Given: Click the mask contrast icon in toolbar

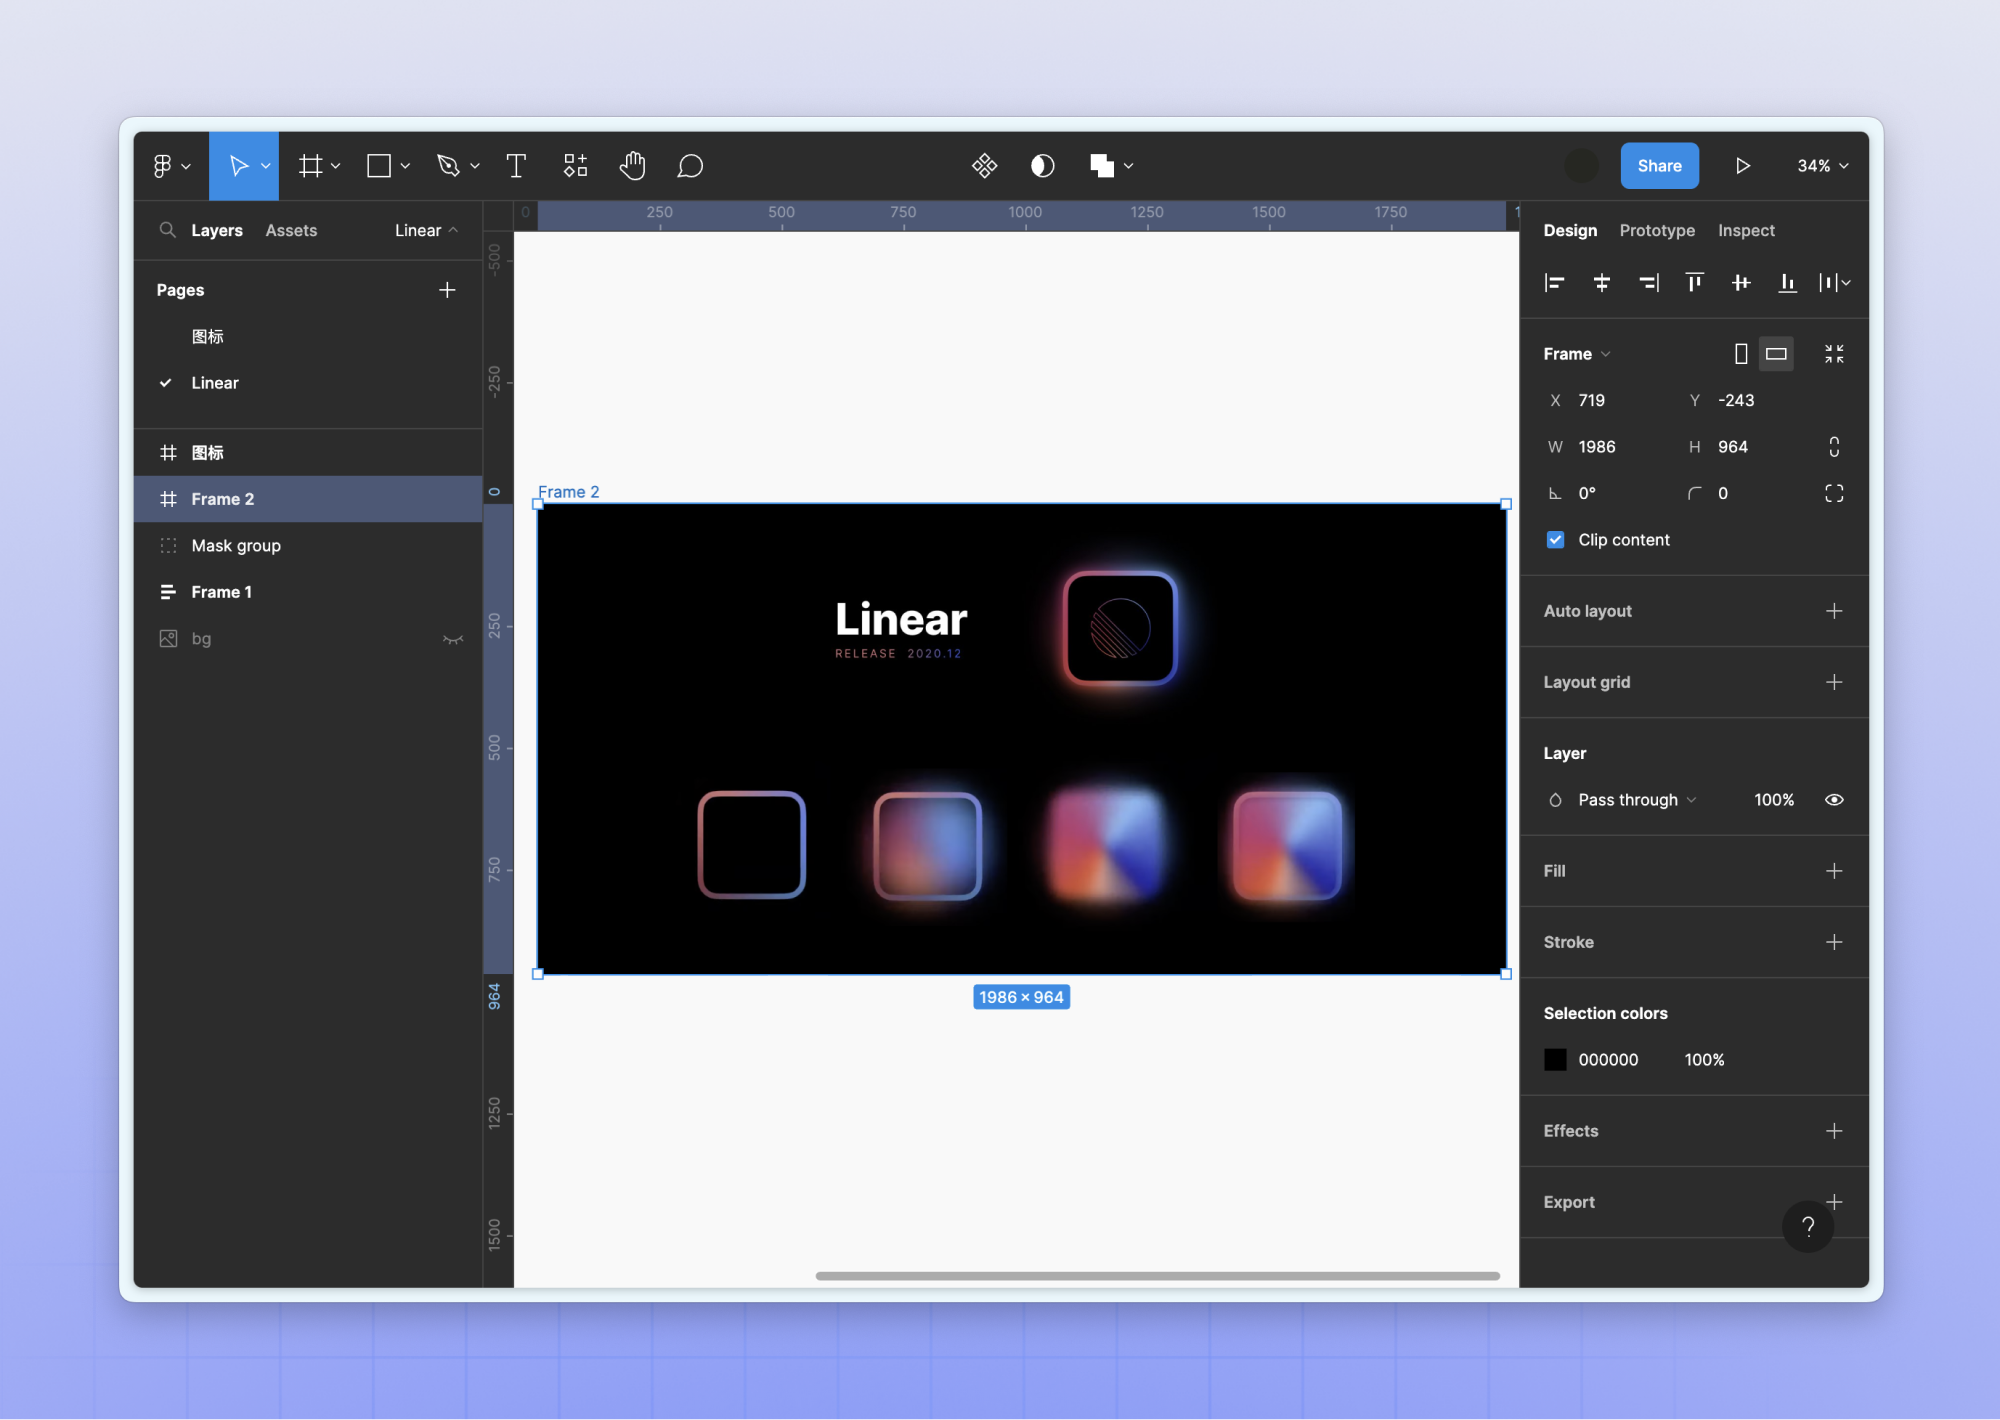Looking at the screenshot, I should click(1042, 166).
